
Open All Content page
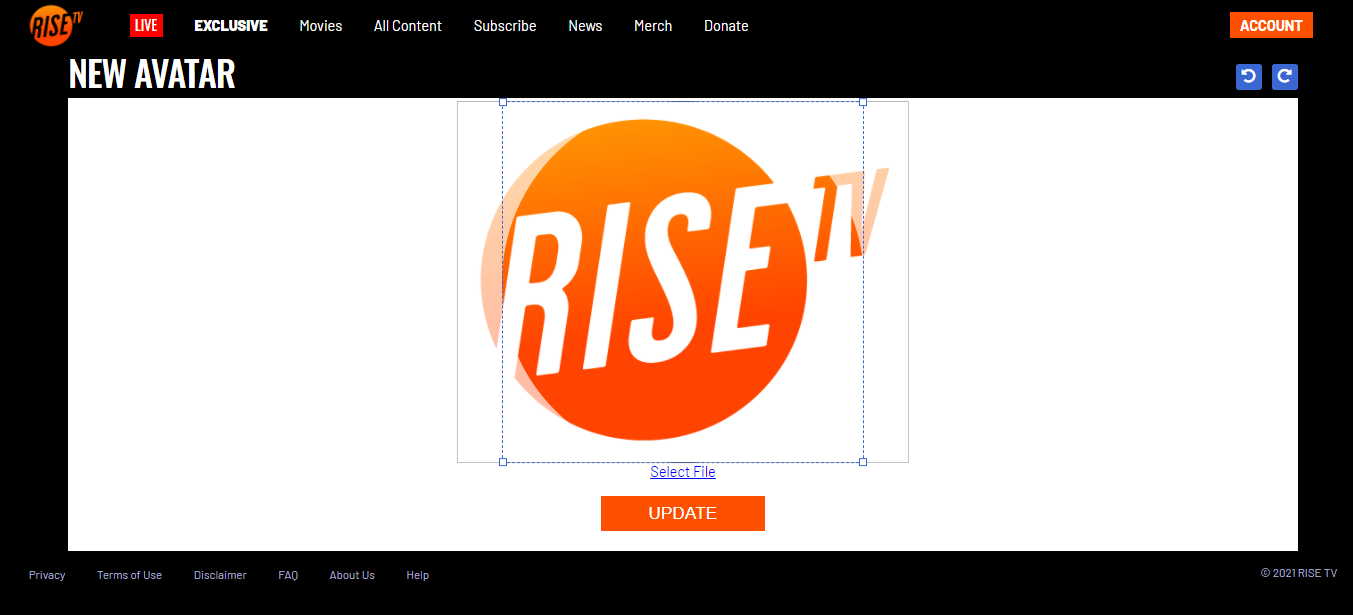[408, 26]
